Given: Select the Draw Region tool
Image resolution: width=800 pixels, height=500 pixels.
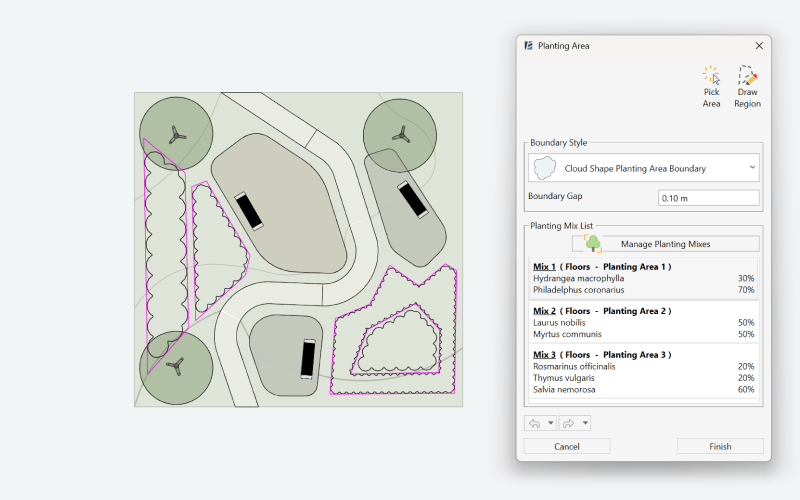Looking at the screenshot, I should tap(747, 86).
